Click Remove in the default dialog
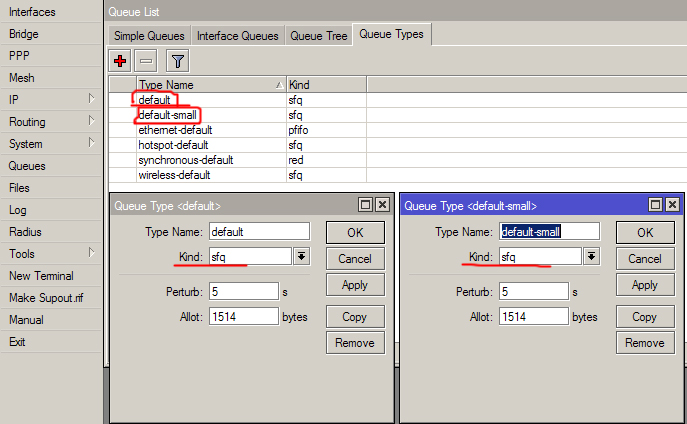 (355, 343)
